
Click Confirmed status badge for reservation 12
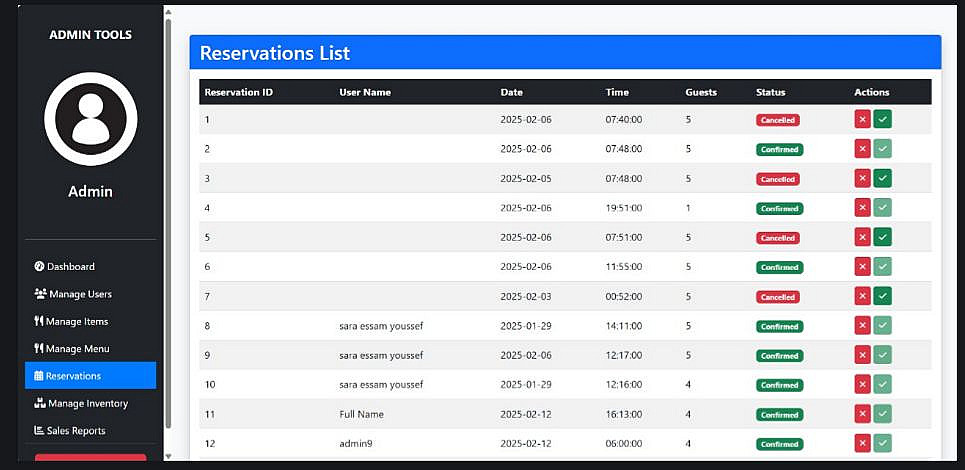(x=780, y=444)
